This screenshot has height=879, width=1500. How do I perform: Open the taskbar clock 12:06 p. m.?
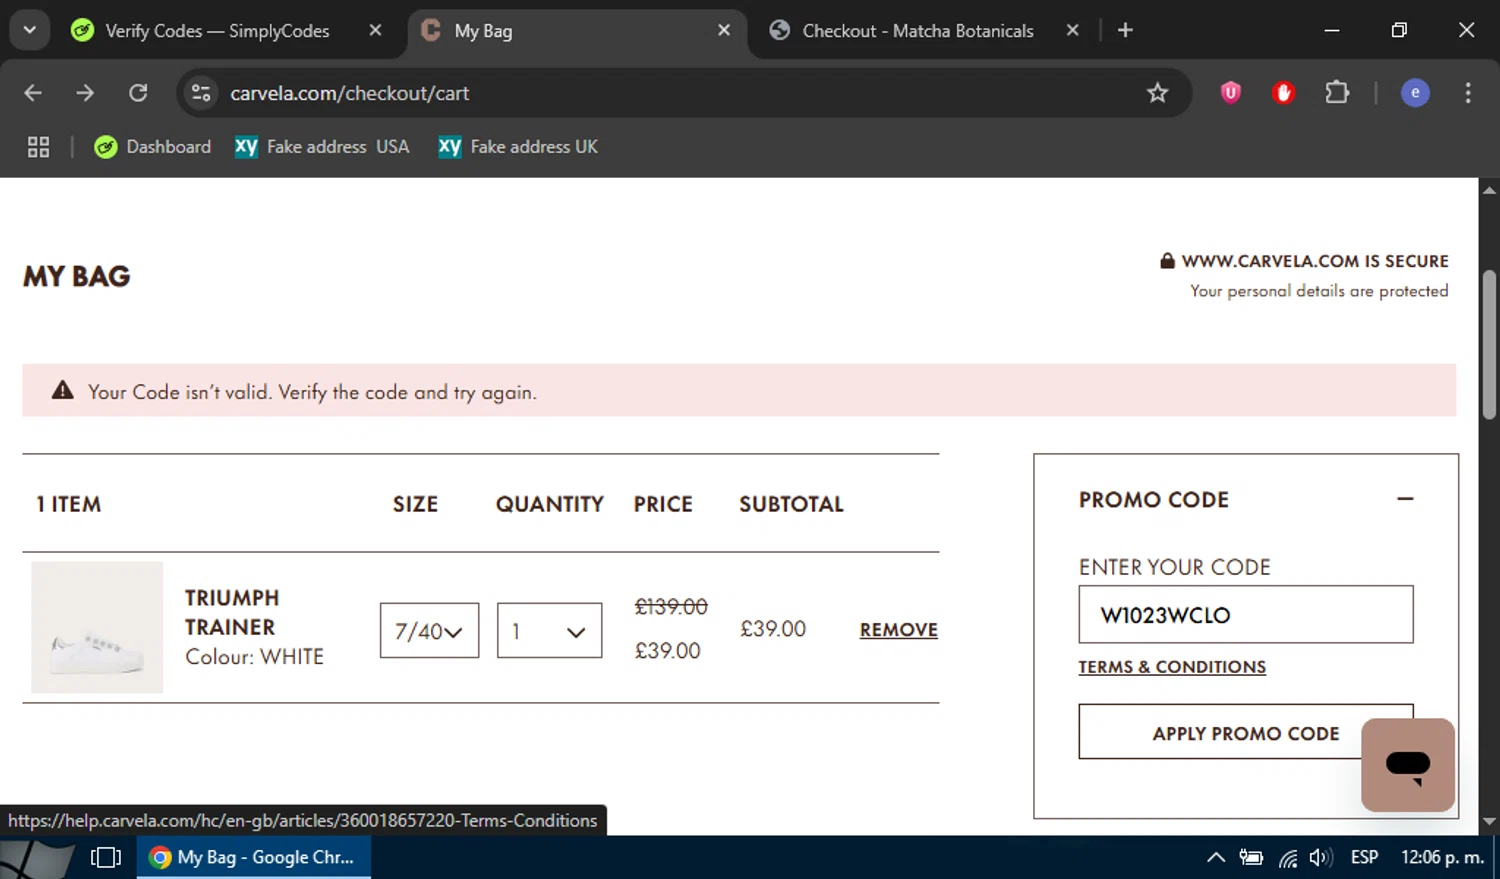(1442, 858)
